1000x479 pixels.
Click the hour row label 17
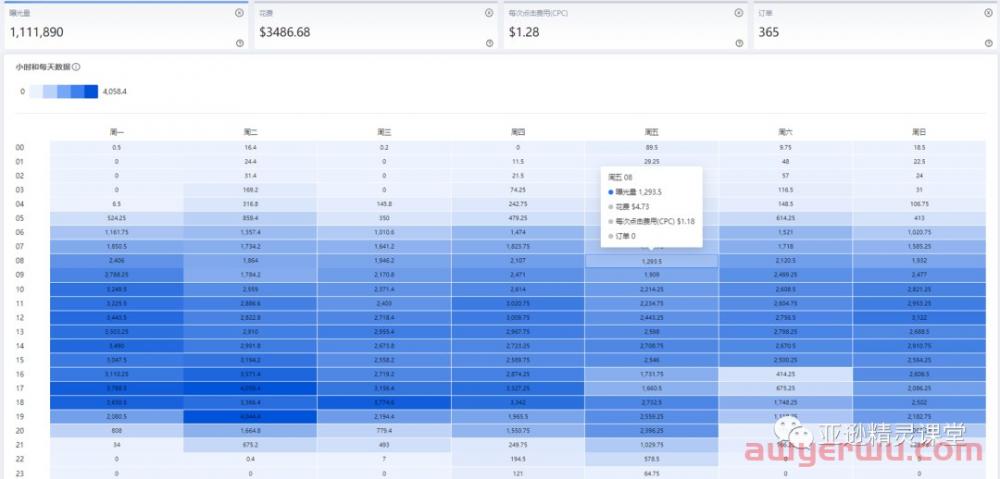point(19,388)
